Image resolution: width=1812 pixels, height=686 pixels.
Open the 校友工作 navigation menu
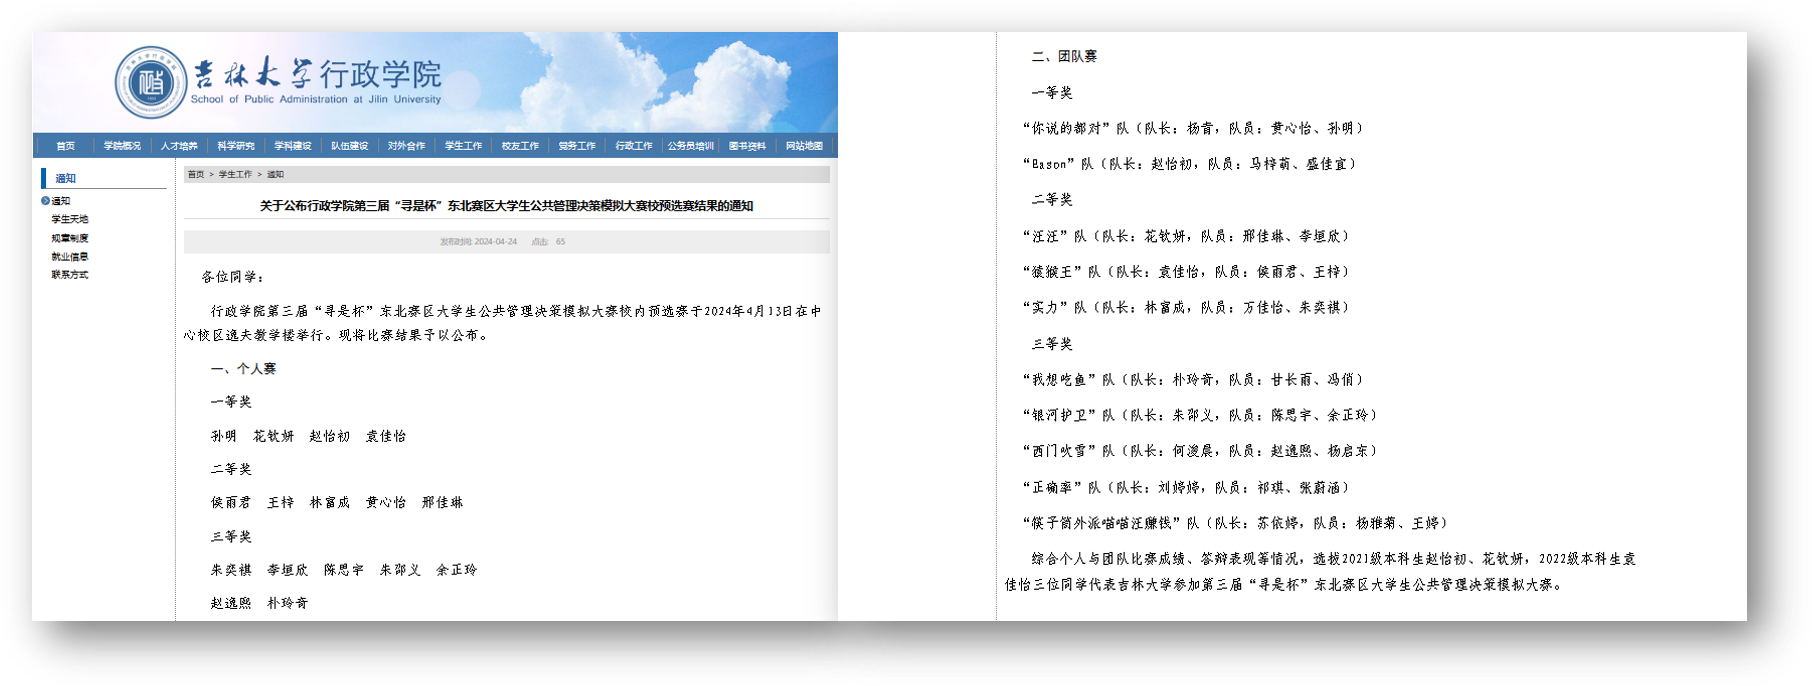pyautogui.click(x=520, y=146)
